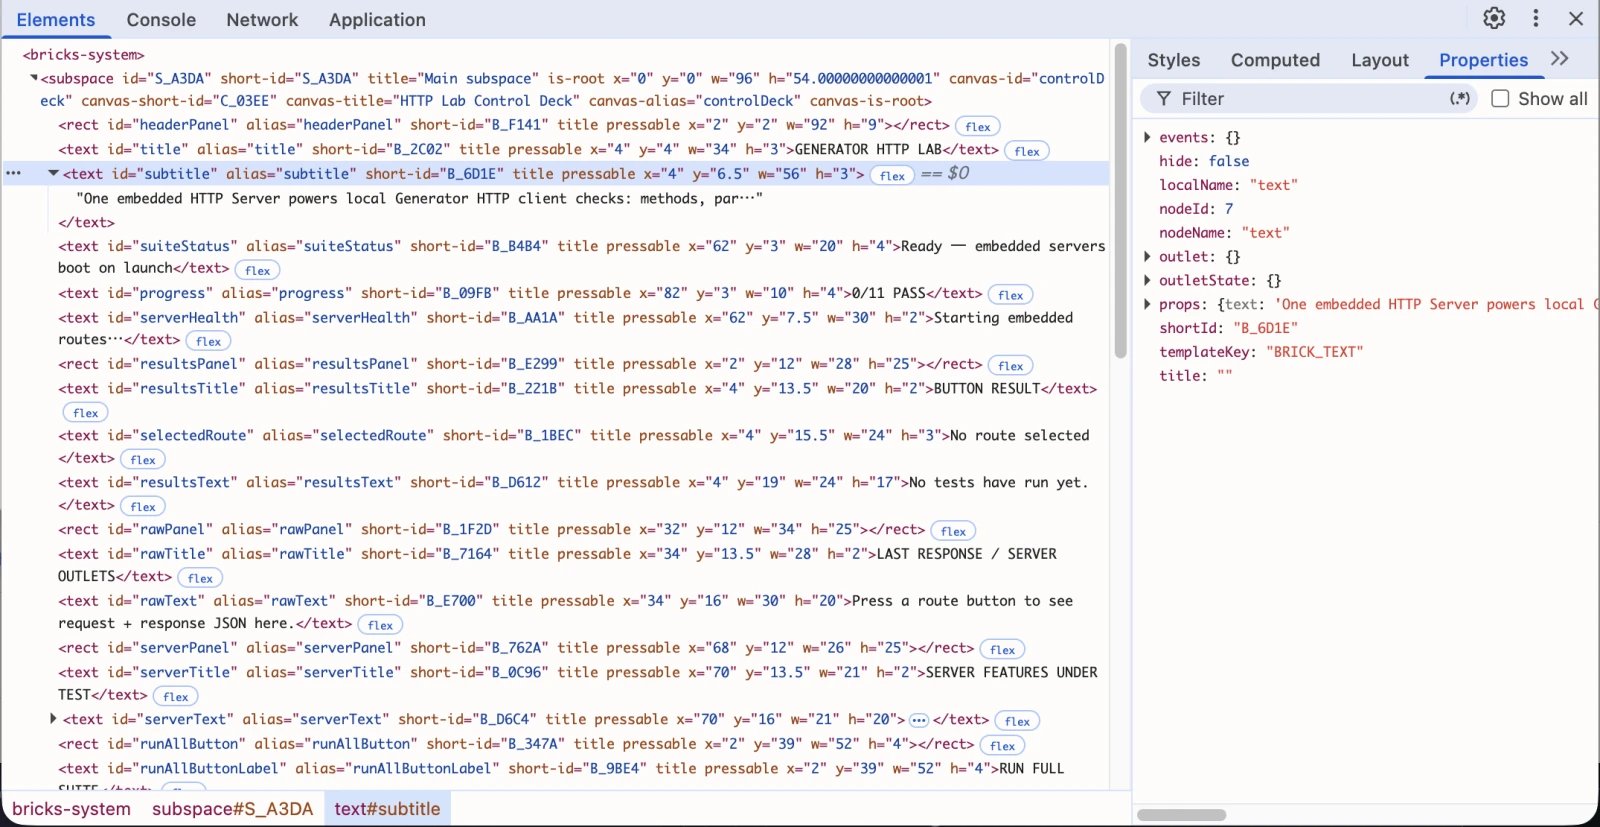Select subspace#S_A3DA breadcrumb
1600x827 pixels.
coord(232,809)
